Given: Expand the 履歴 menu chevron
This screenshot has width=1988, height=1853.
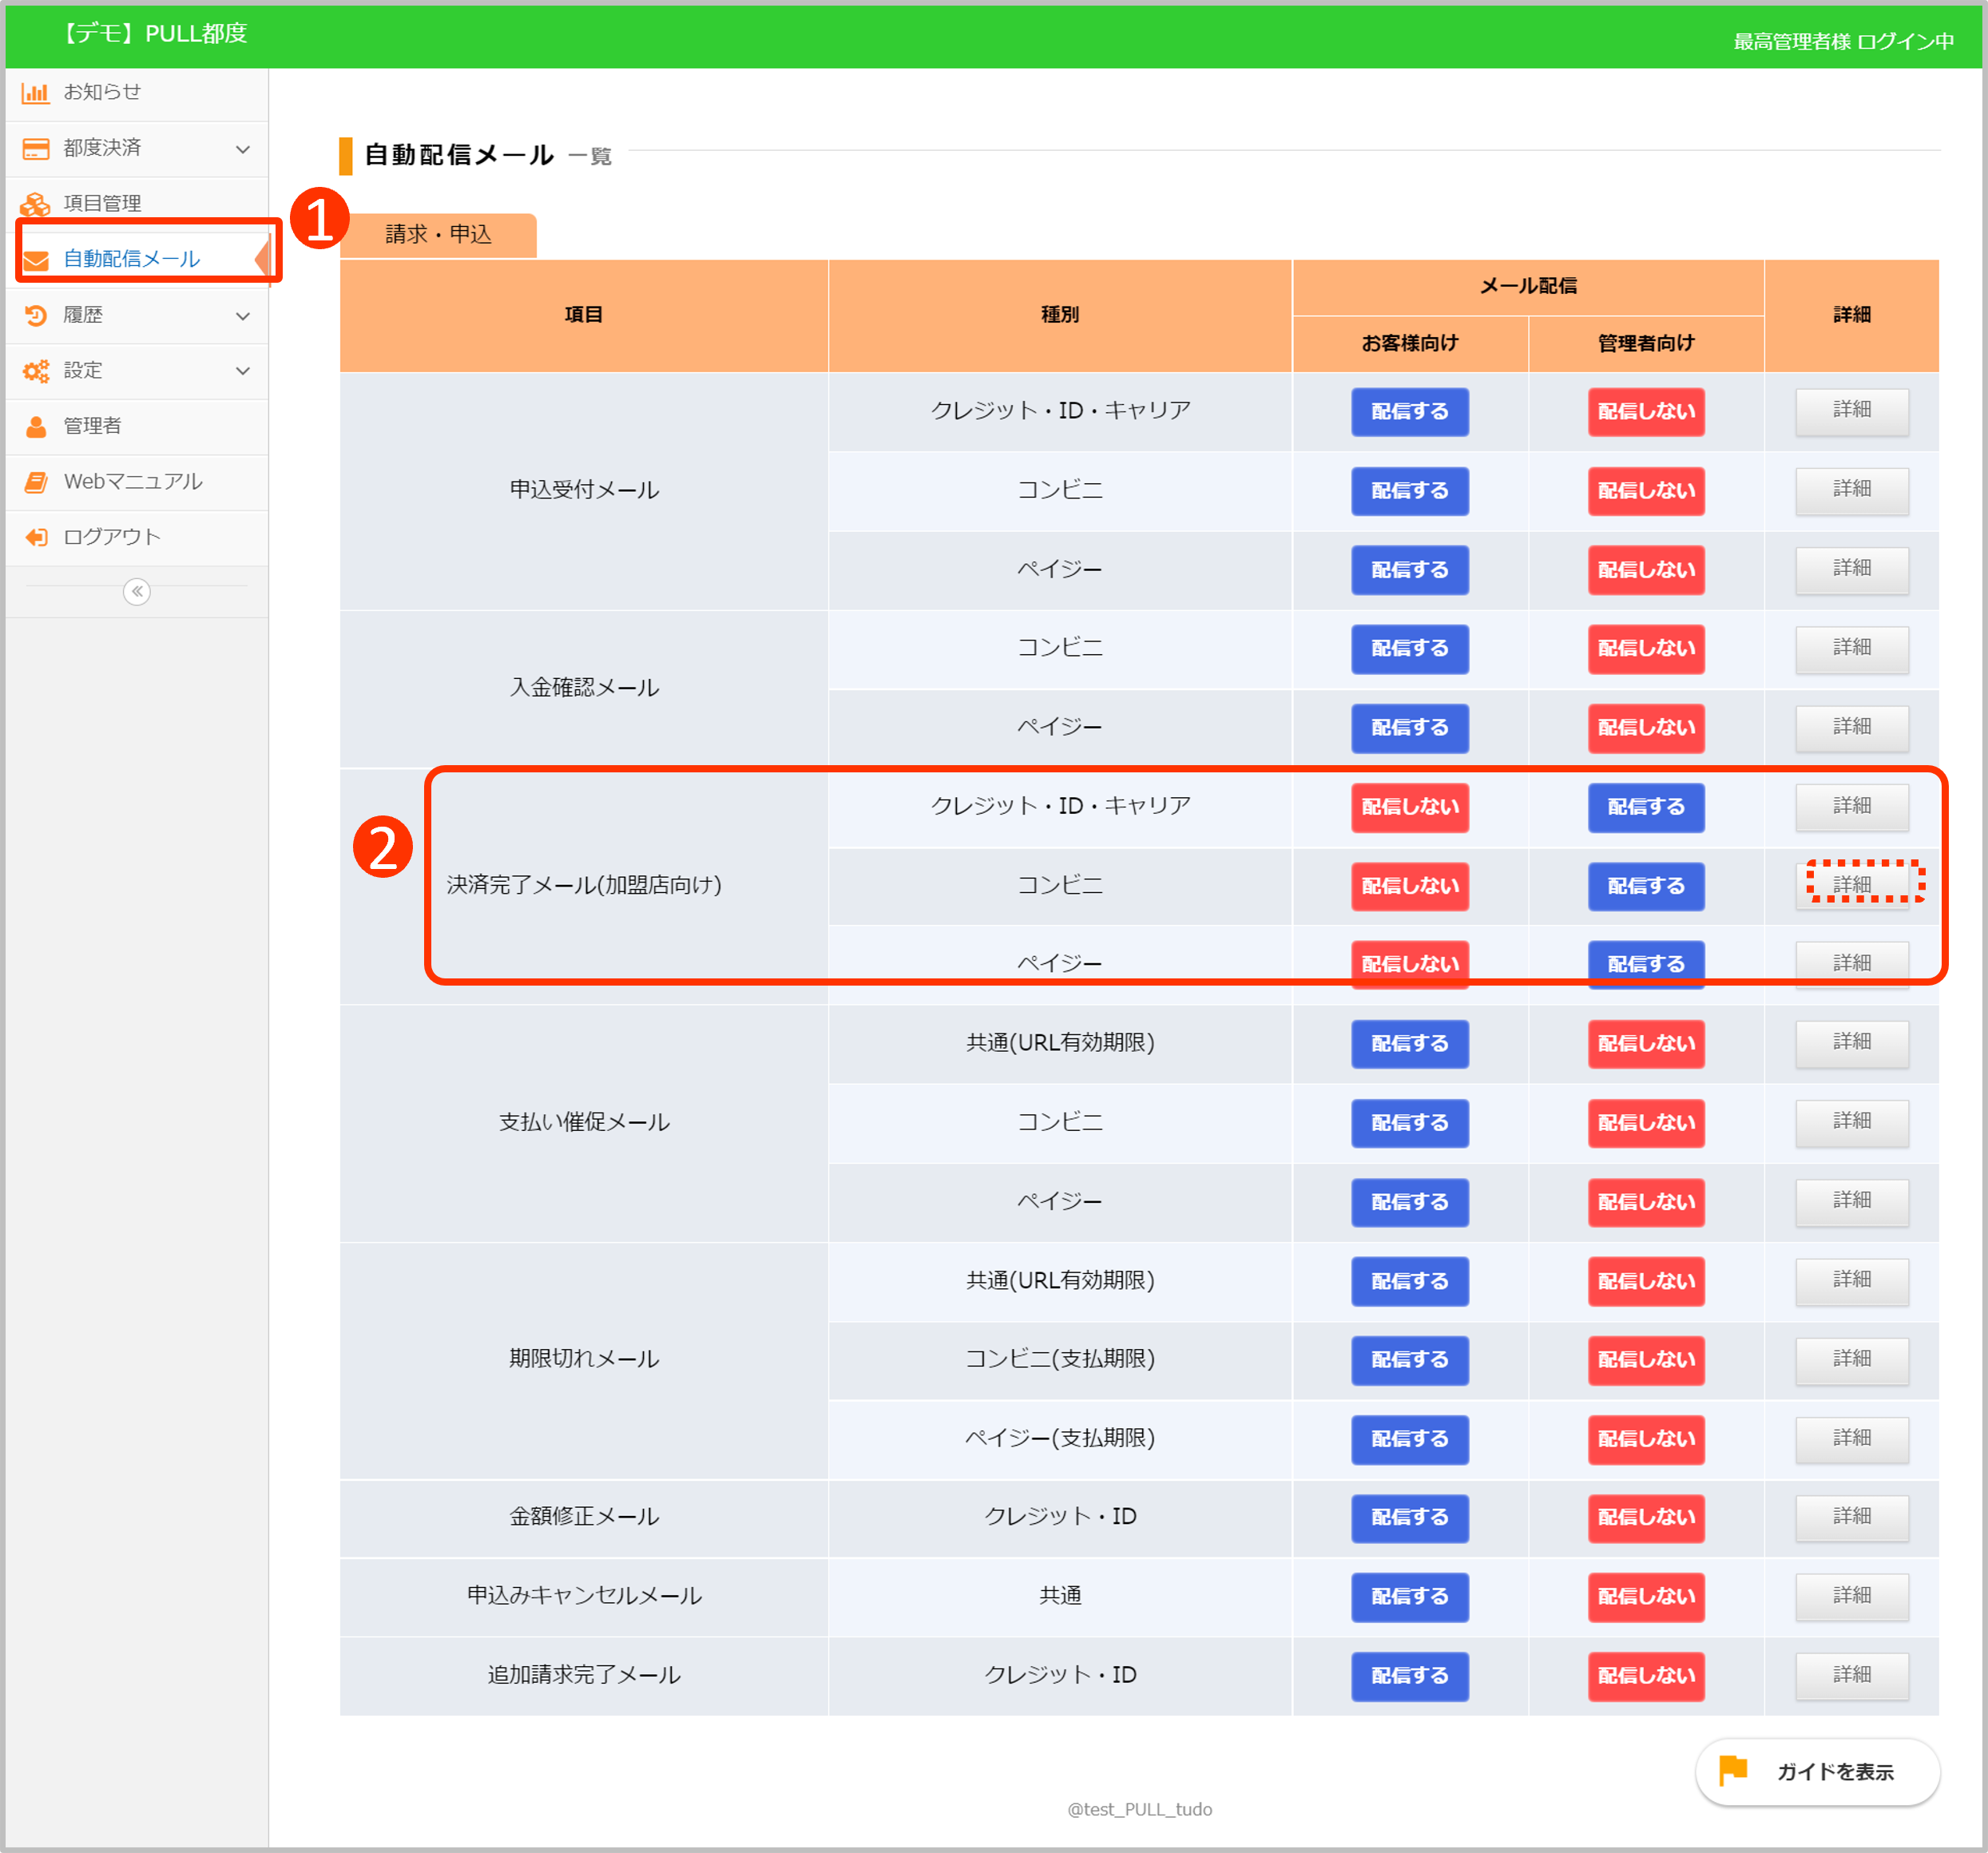Looking at the screenshot, I should click(x=242, y=316).
